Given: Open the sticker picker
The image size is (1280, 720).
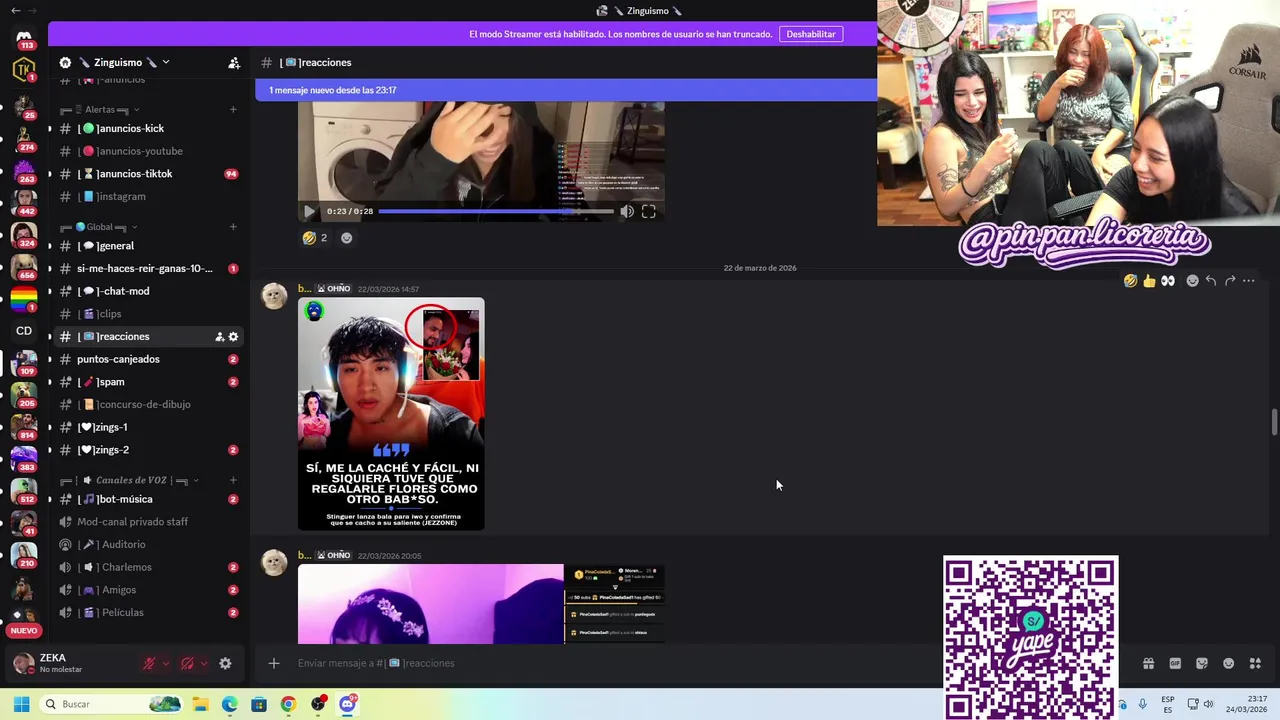Looking at the screenshot, I should pos(1202,663).
